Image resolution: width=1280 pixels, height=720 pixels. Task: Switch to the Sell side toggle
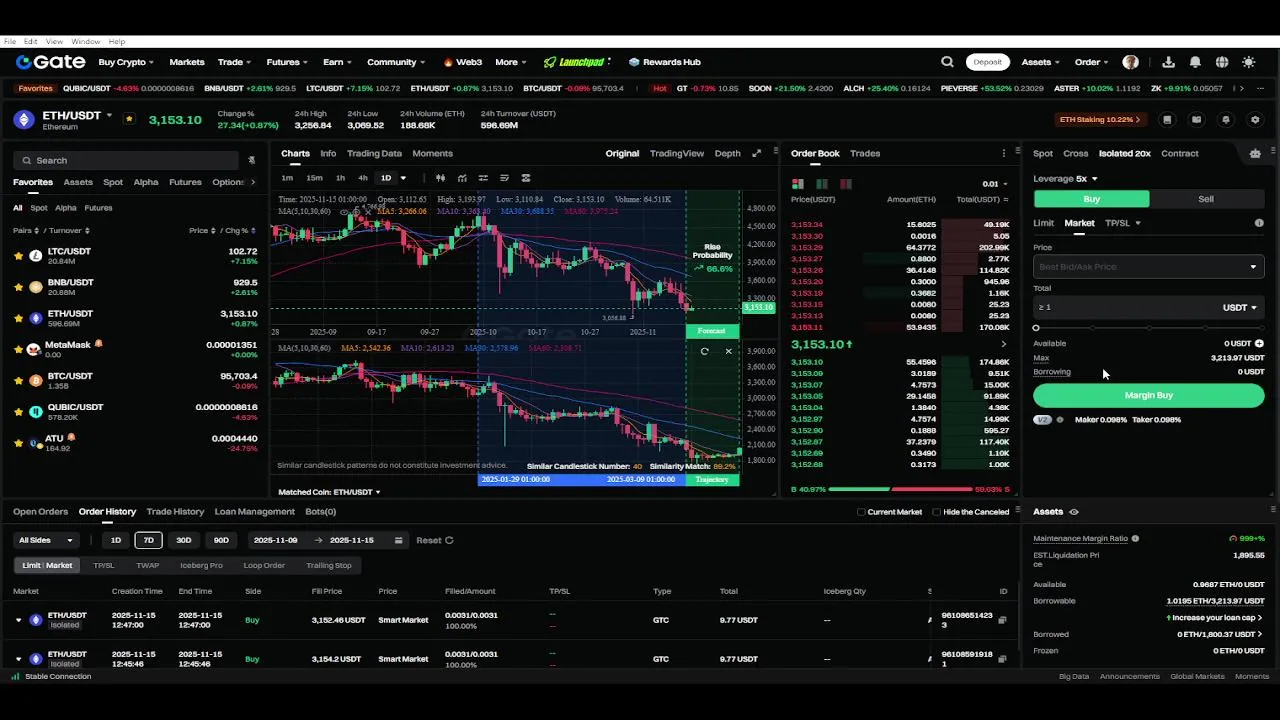point(1206,199)
